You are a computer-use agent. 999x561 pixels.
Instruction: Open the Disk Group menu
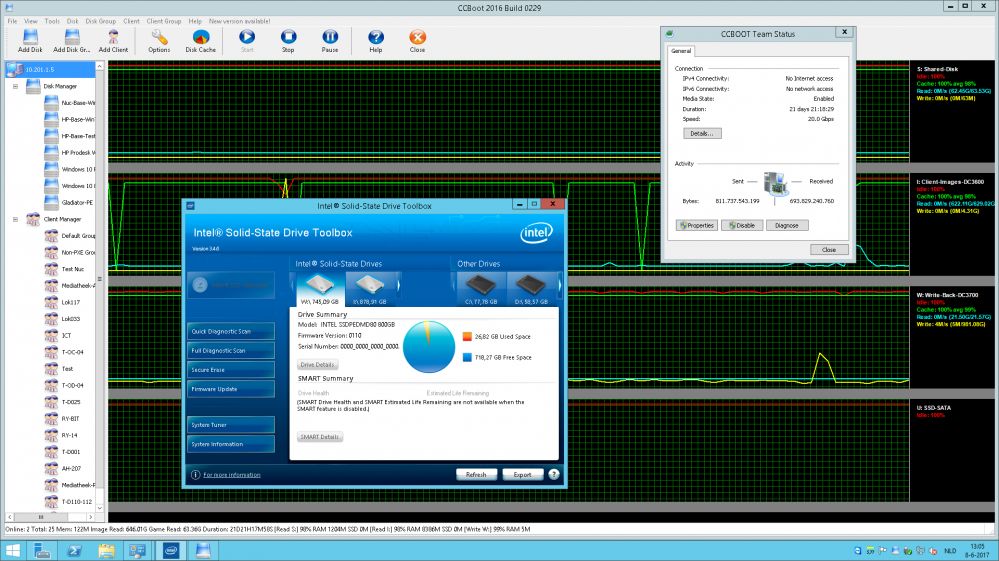coord(101,21)
